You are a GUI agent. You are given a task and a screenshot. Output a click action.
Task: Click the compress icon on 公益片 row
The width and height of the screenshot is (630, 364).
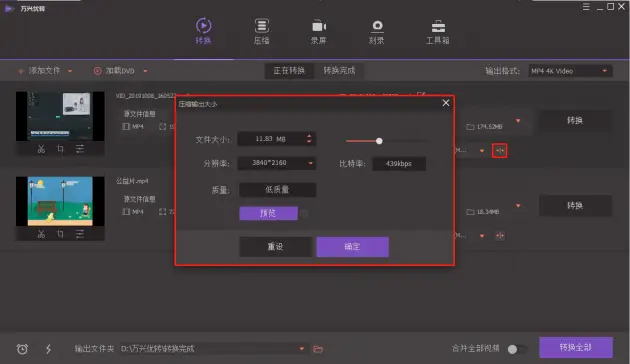499,236
